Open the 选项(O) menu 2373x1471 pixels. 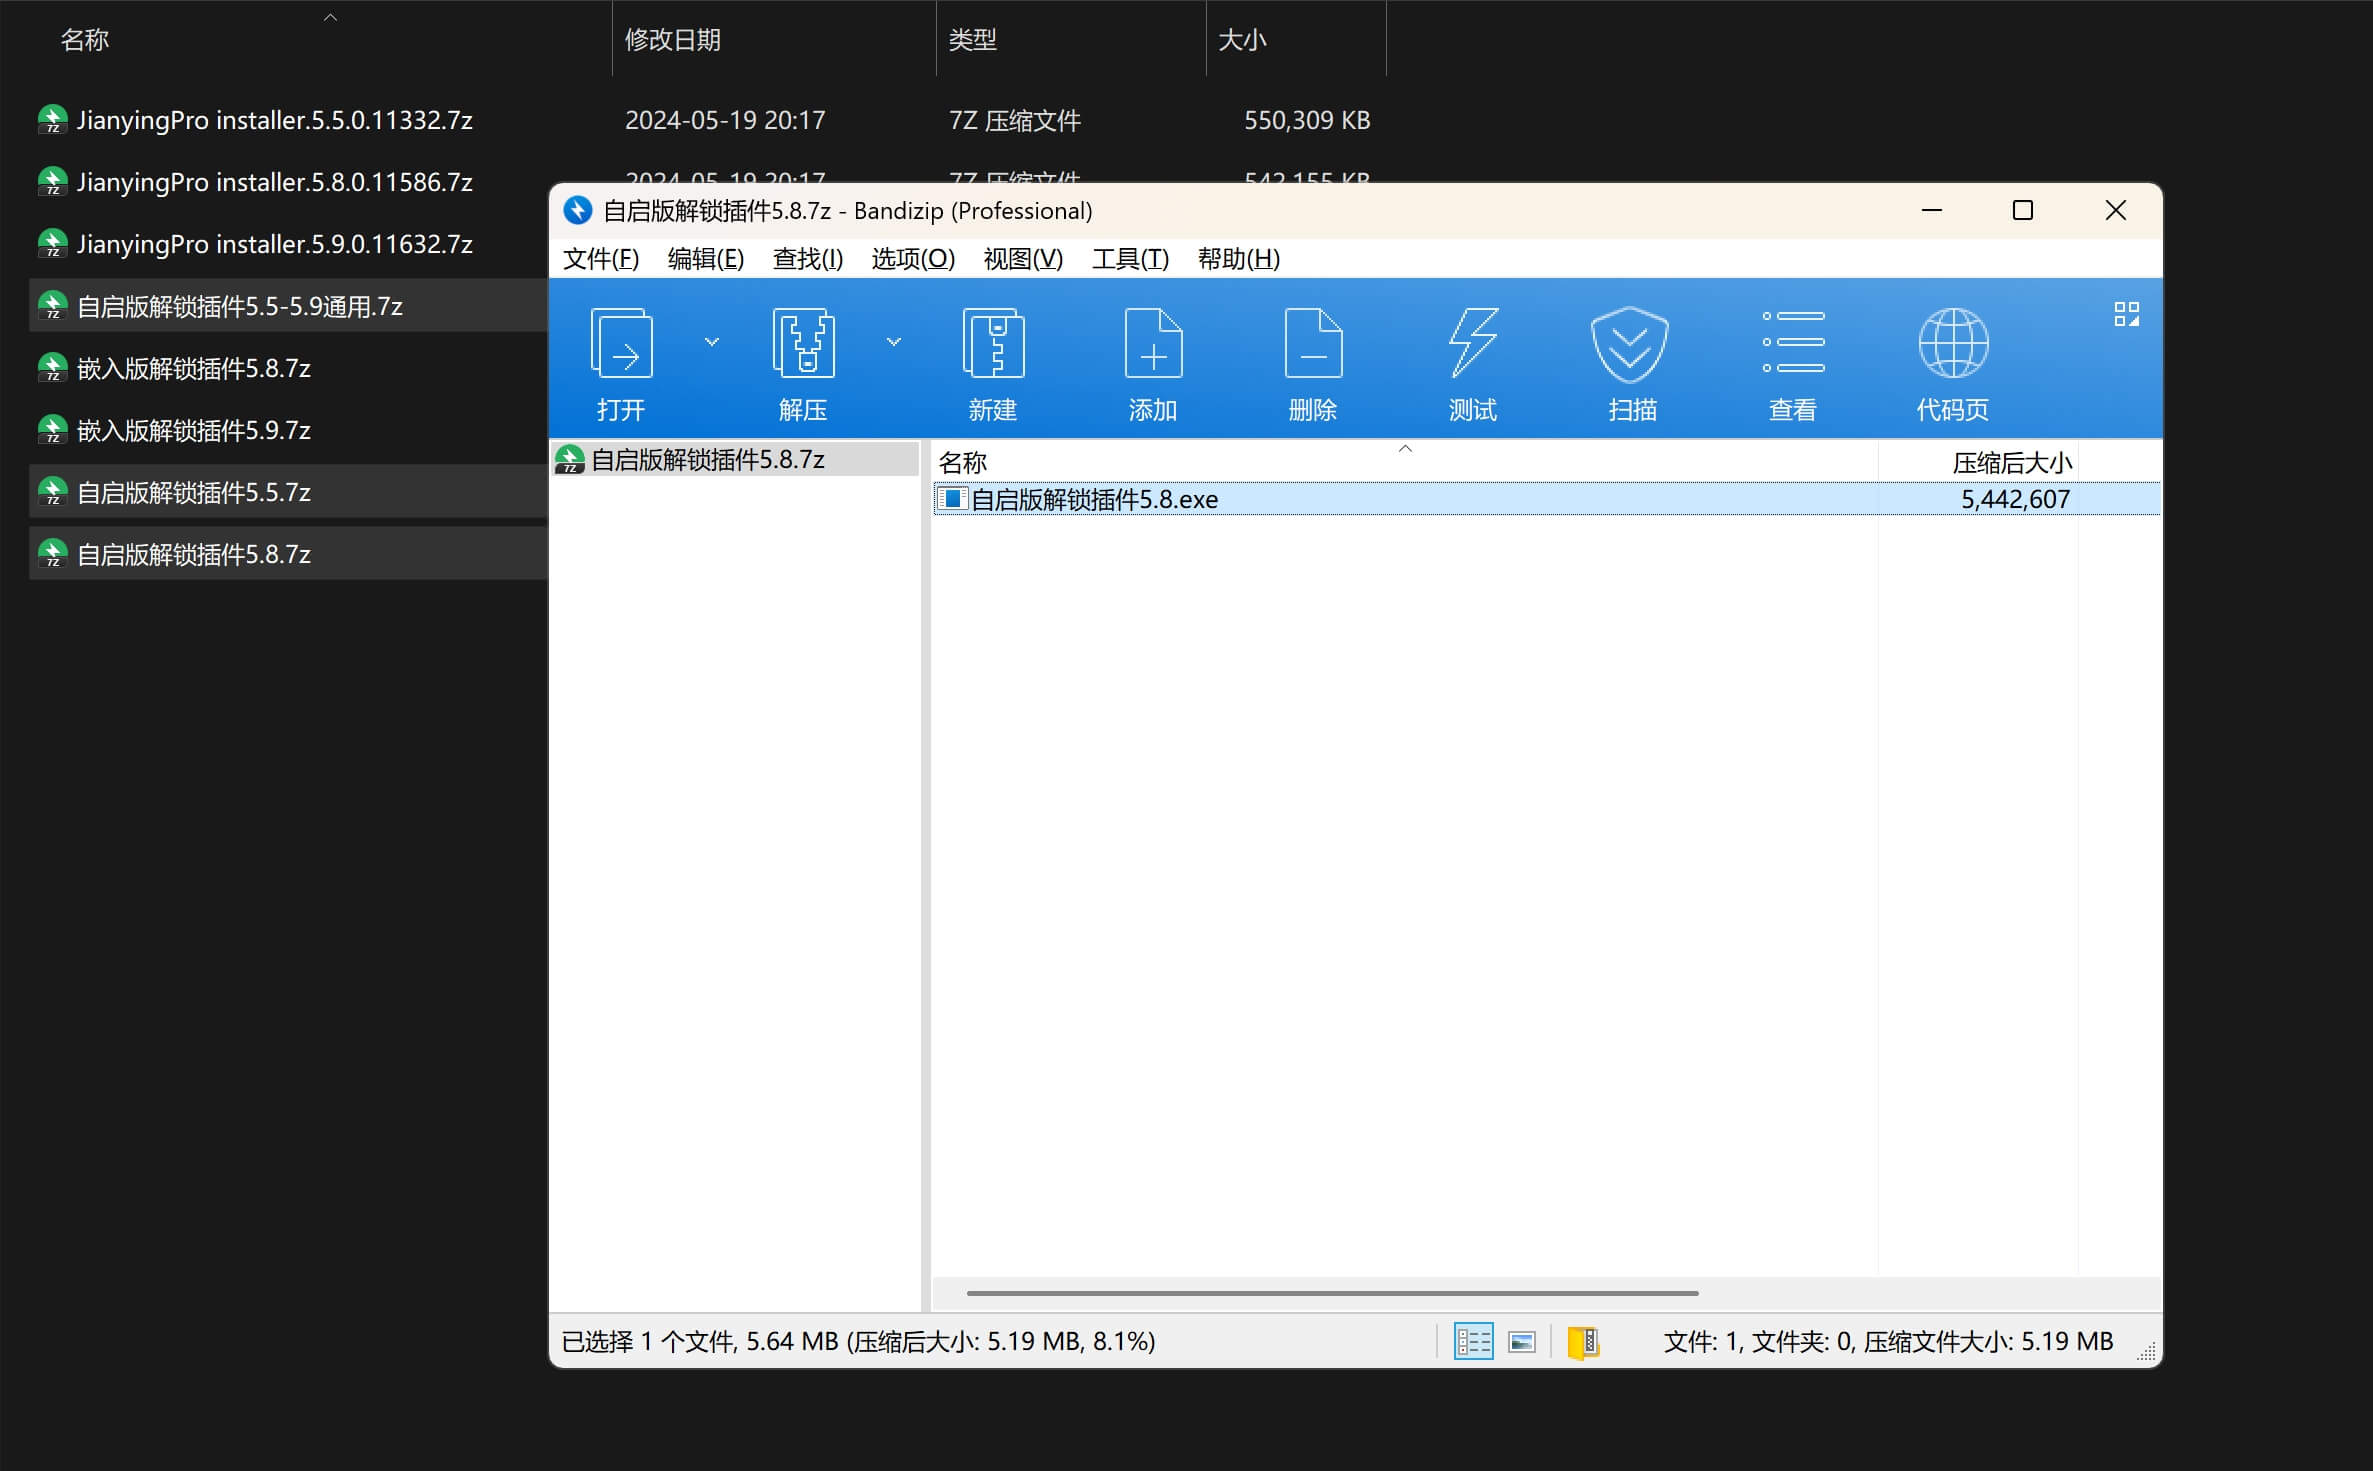click(913, 259)
